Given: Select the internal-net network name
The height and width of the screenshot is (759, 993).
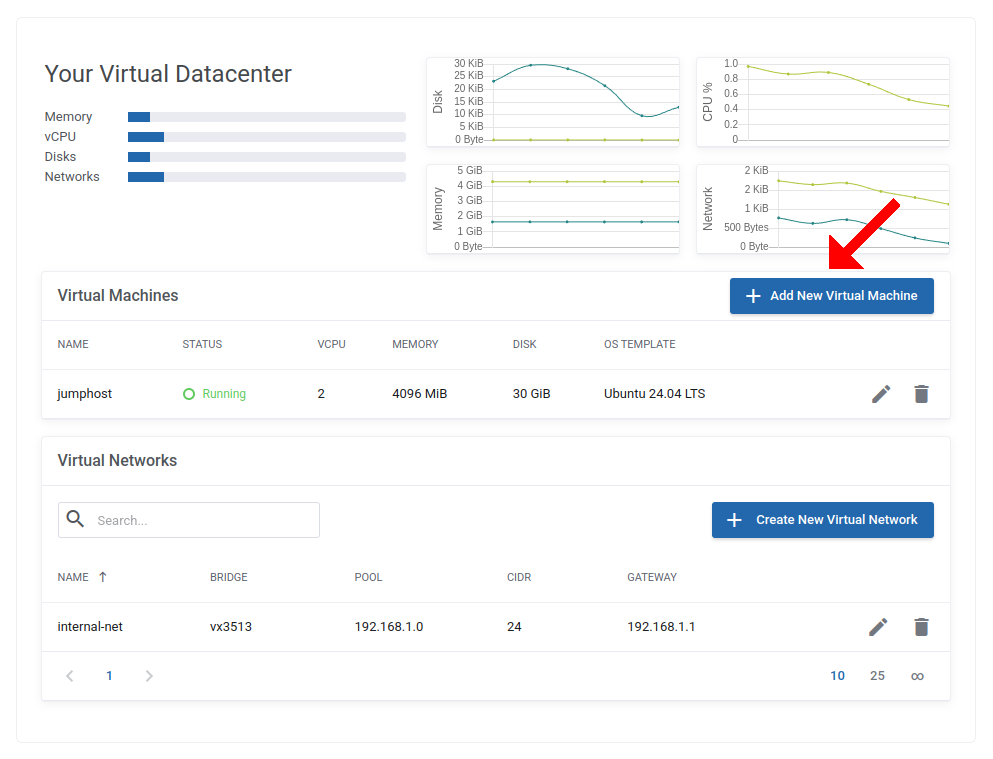Looking at the screenshot, I should [x=90, y=627].
